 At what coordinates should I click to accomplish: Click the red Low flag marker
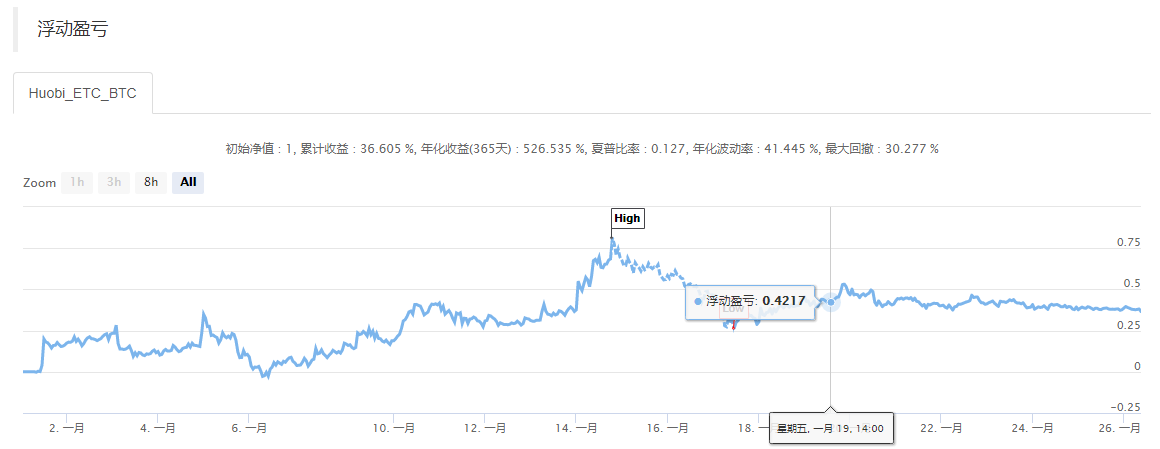[733, 310]
